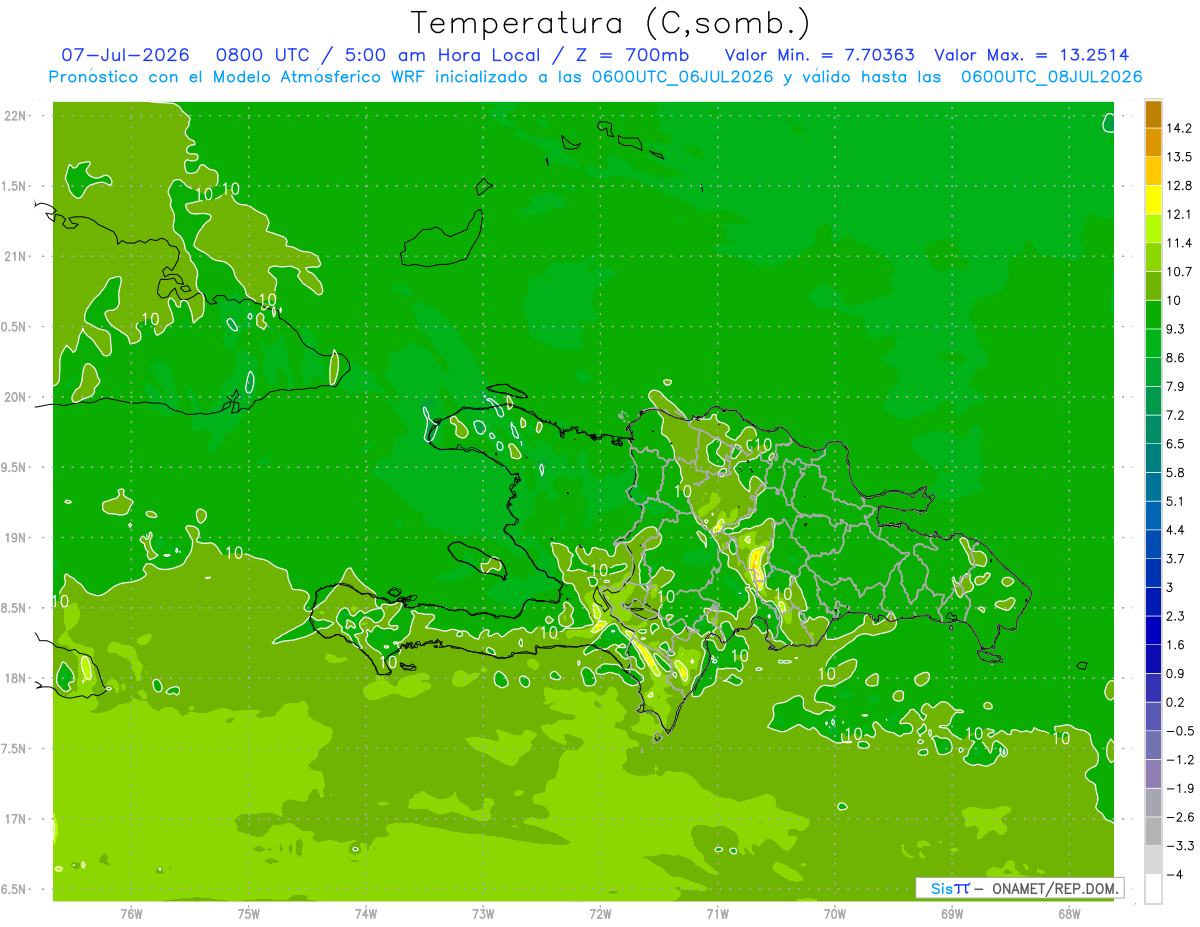Click the '68W' longitude axis label
This screenshot has height=927, width=1200.
1069,915
